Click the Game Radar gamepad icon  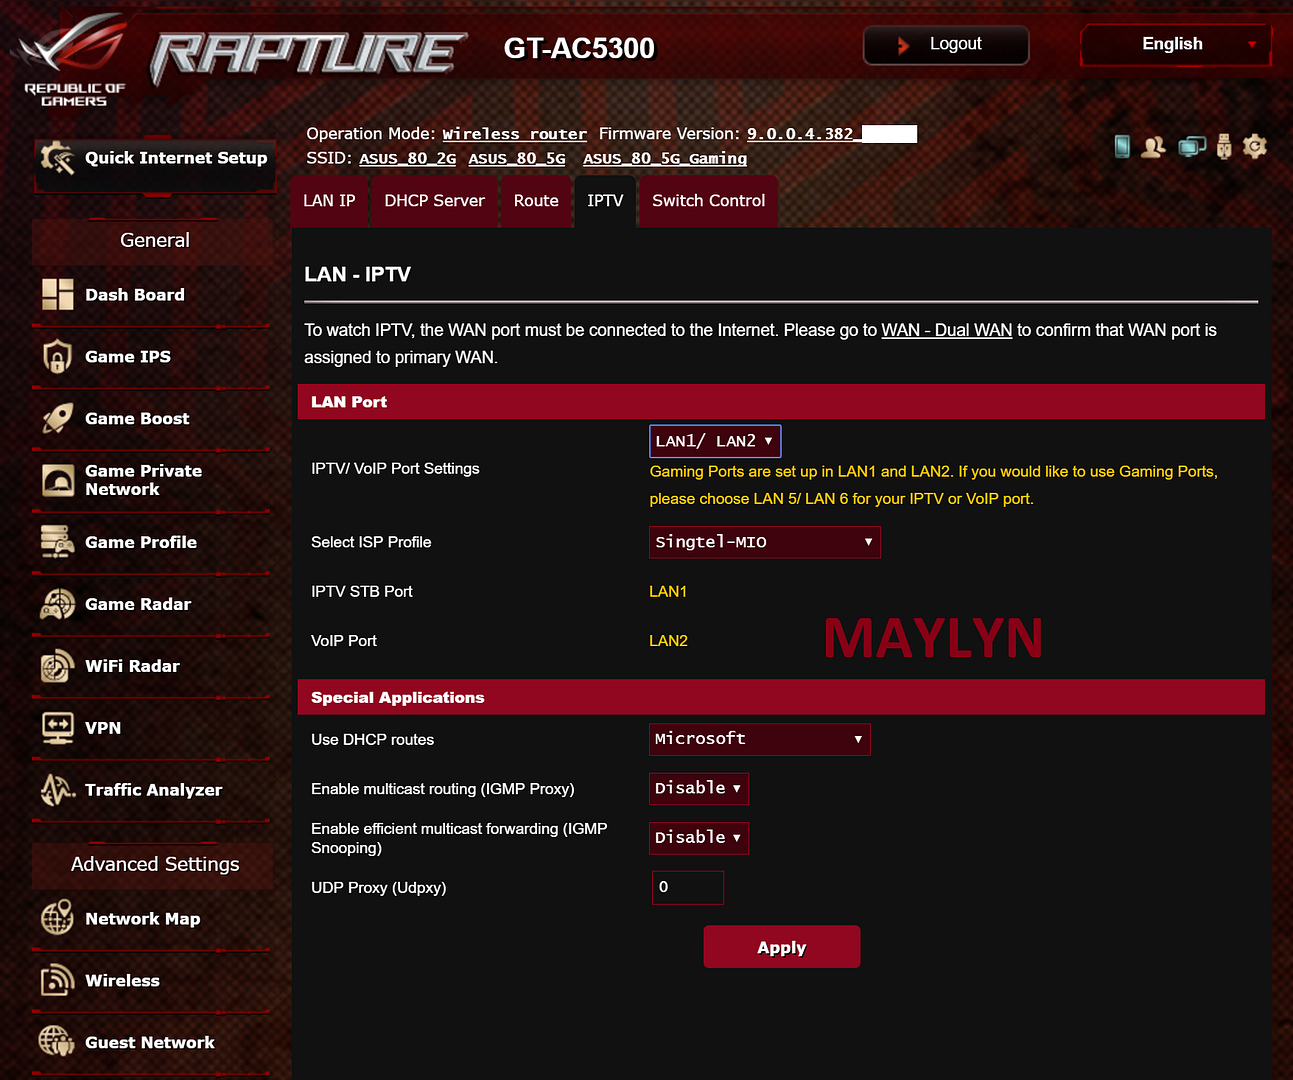pos(57,604)
